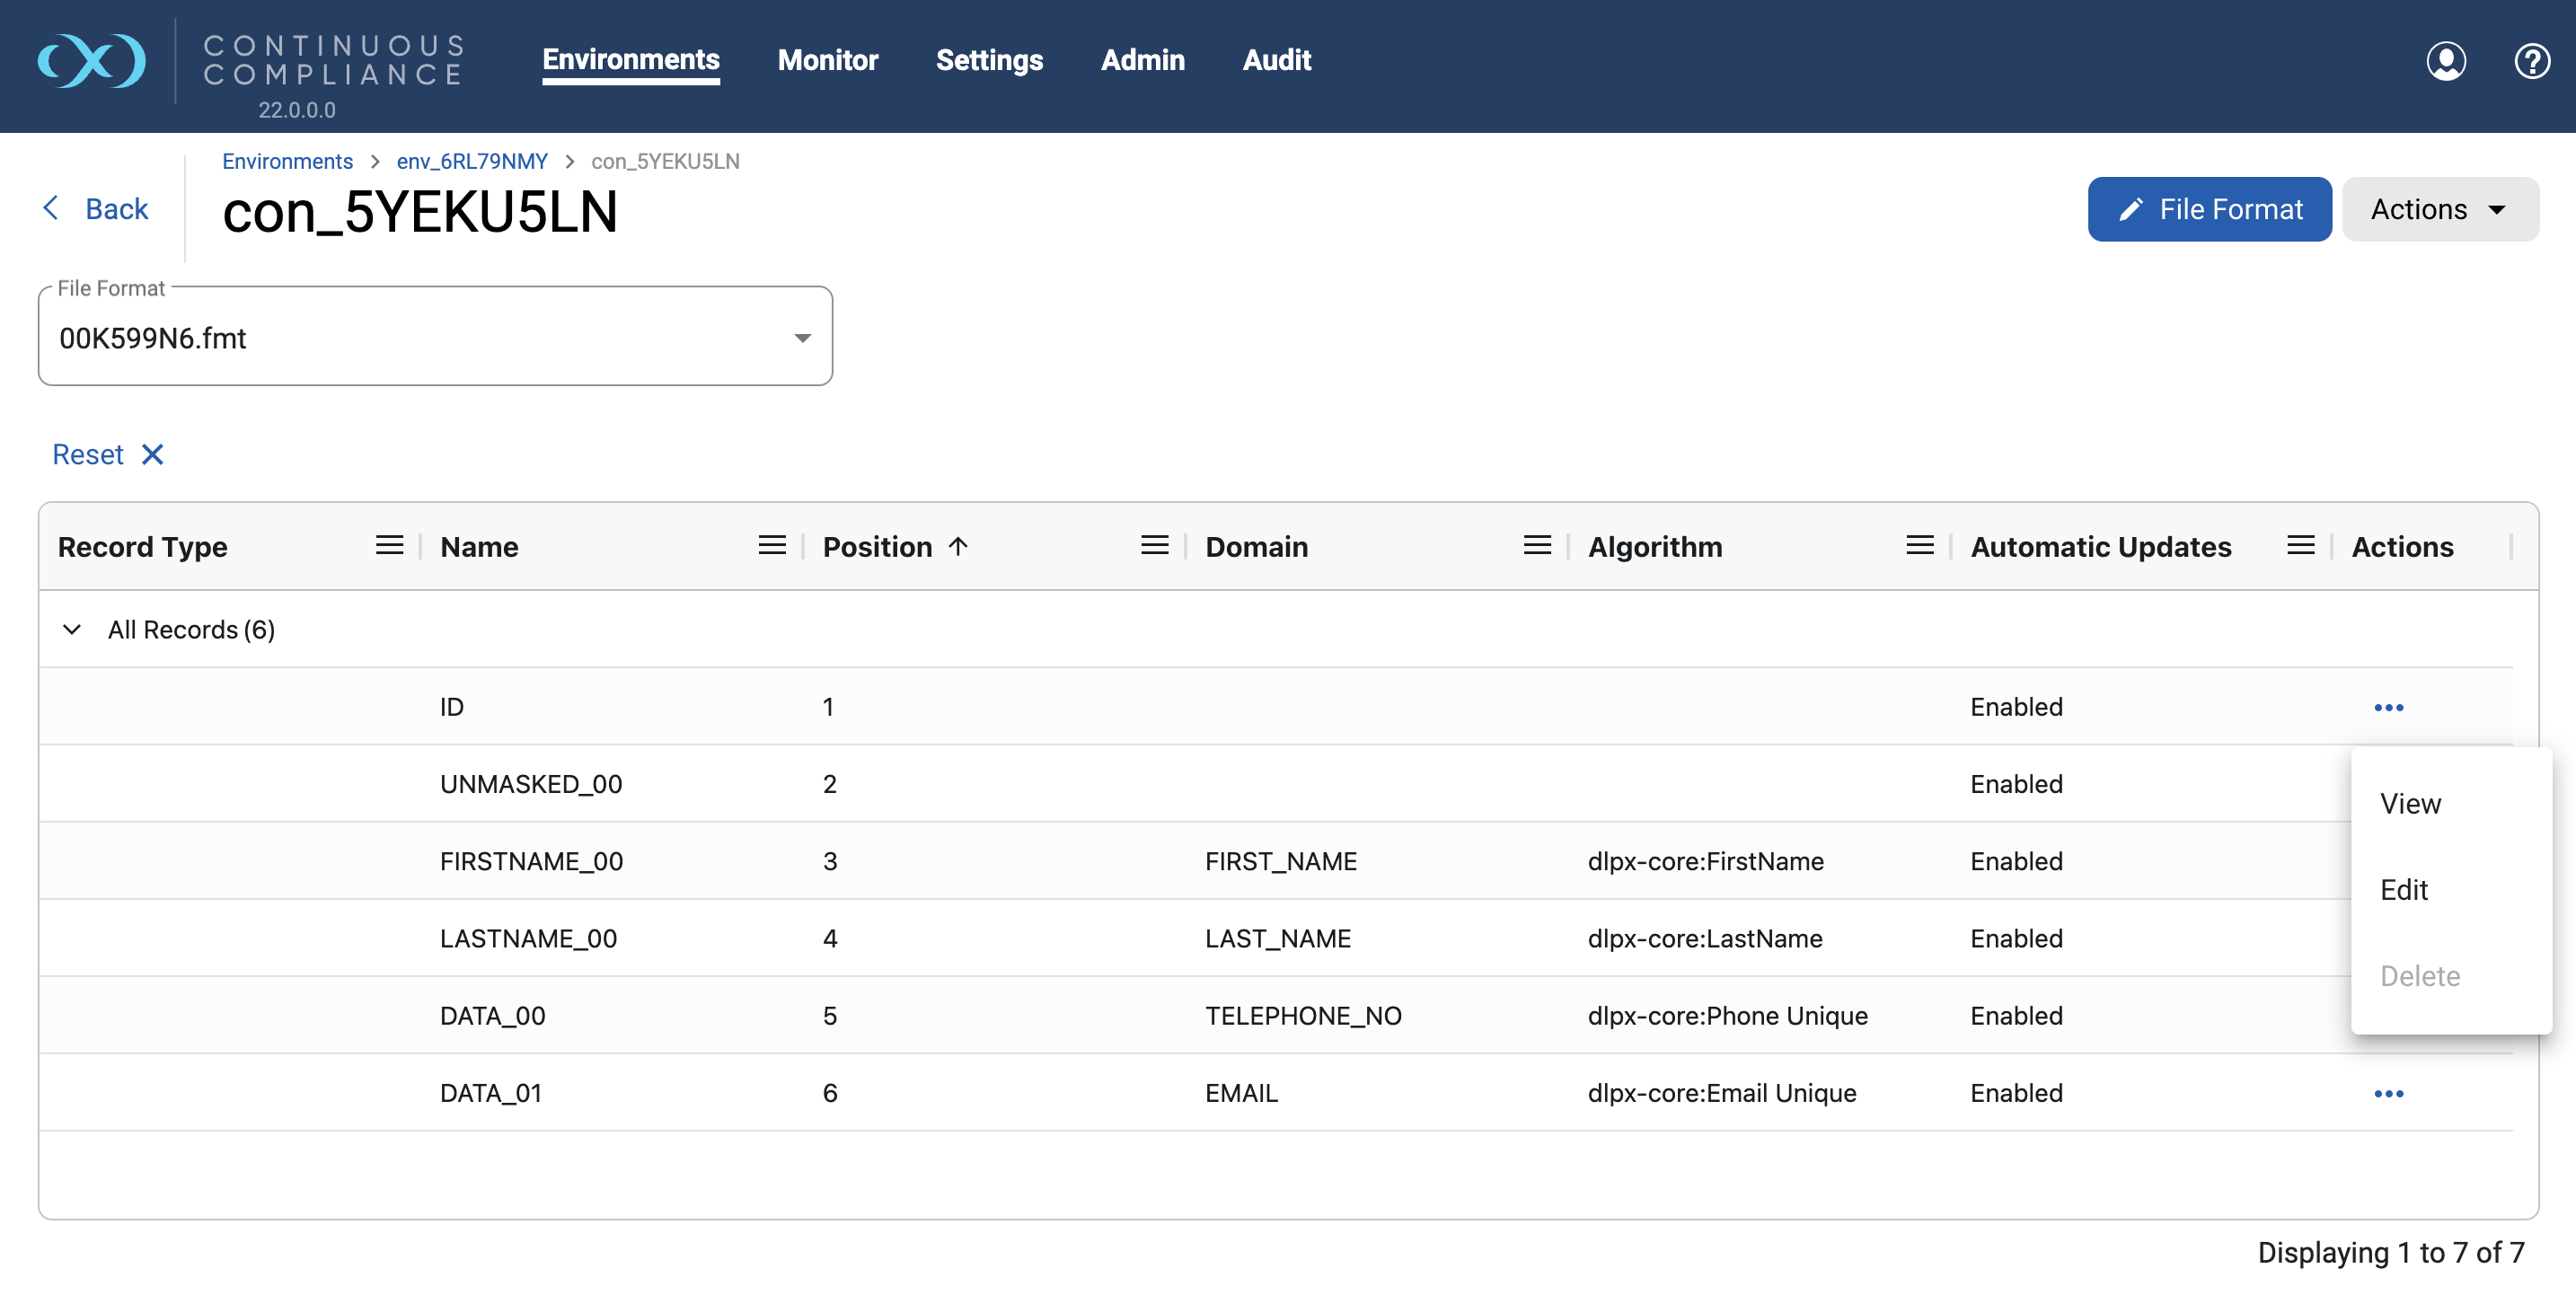Go to the Environments tab

[x=631, y=60]
